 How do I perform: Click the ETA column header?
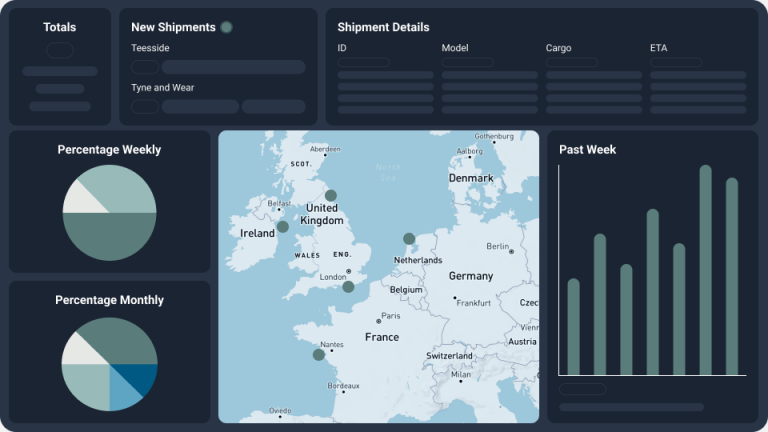pyautogui.click(x=659, y=48)
